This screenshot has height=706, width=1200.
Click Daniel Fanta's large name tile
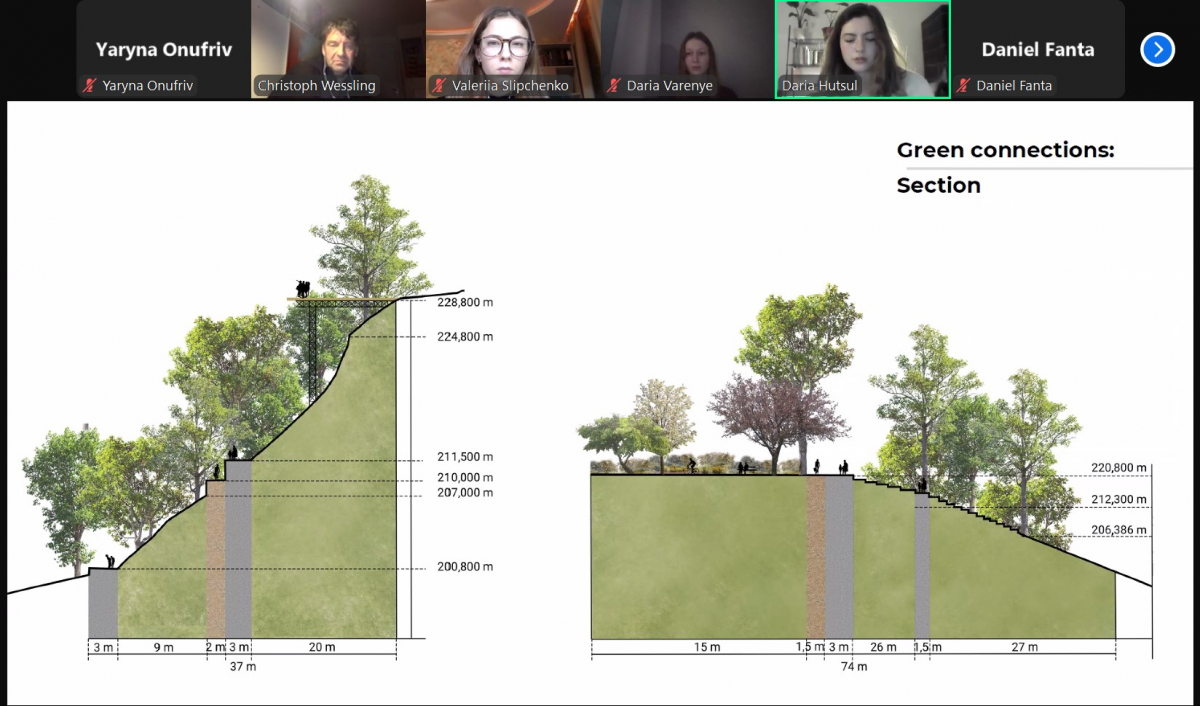pyautogui.click(x=1037, y=49)
